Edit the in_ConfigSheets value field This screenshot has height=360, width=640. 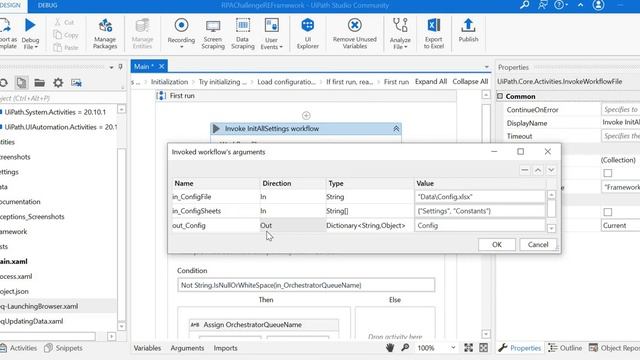tap(480, 211)
